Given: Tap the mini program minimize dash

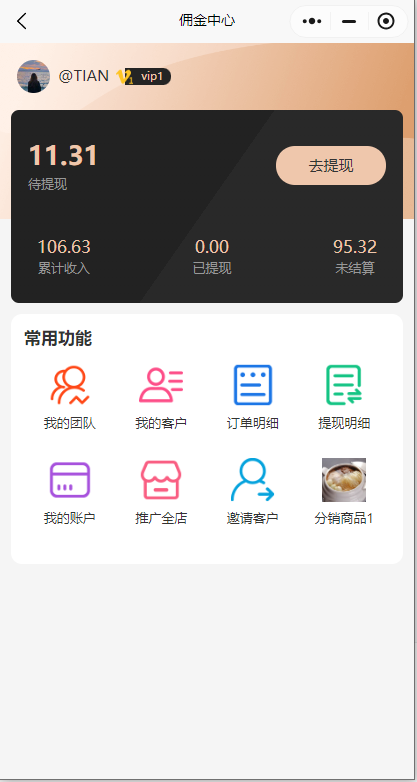Looking at the screenshot, I should (349, 21).
